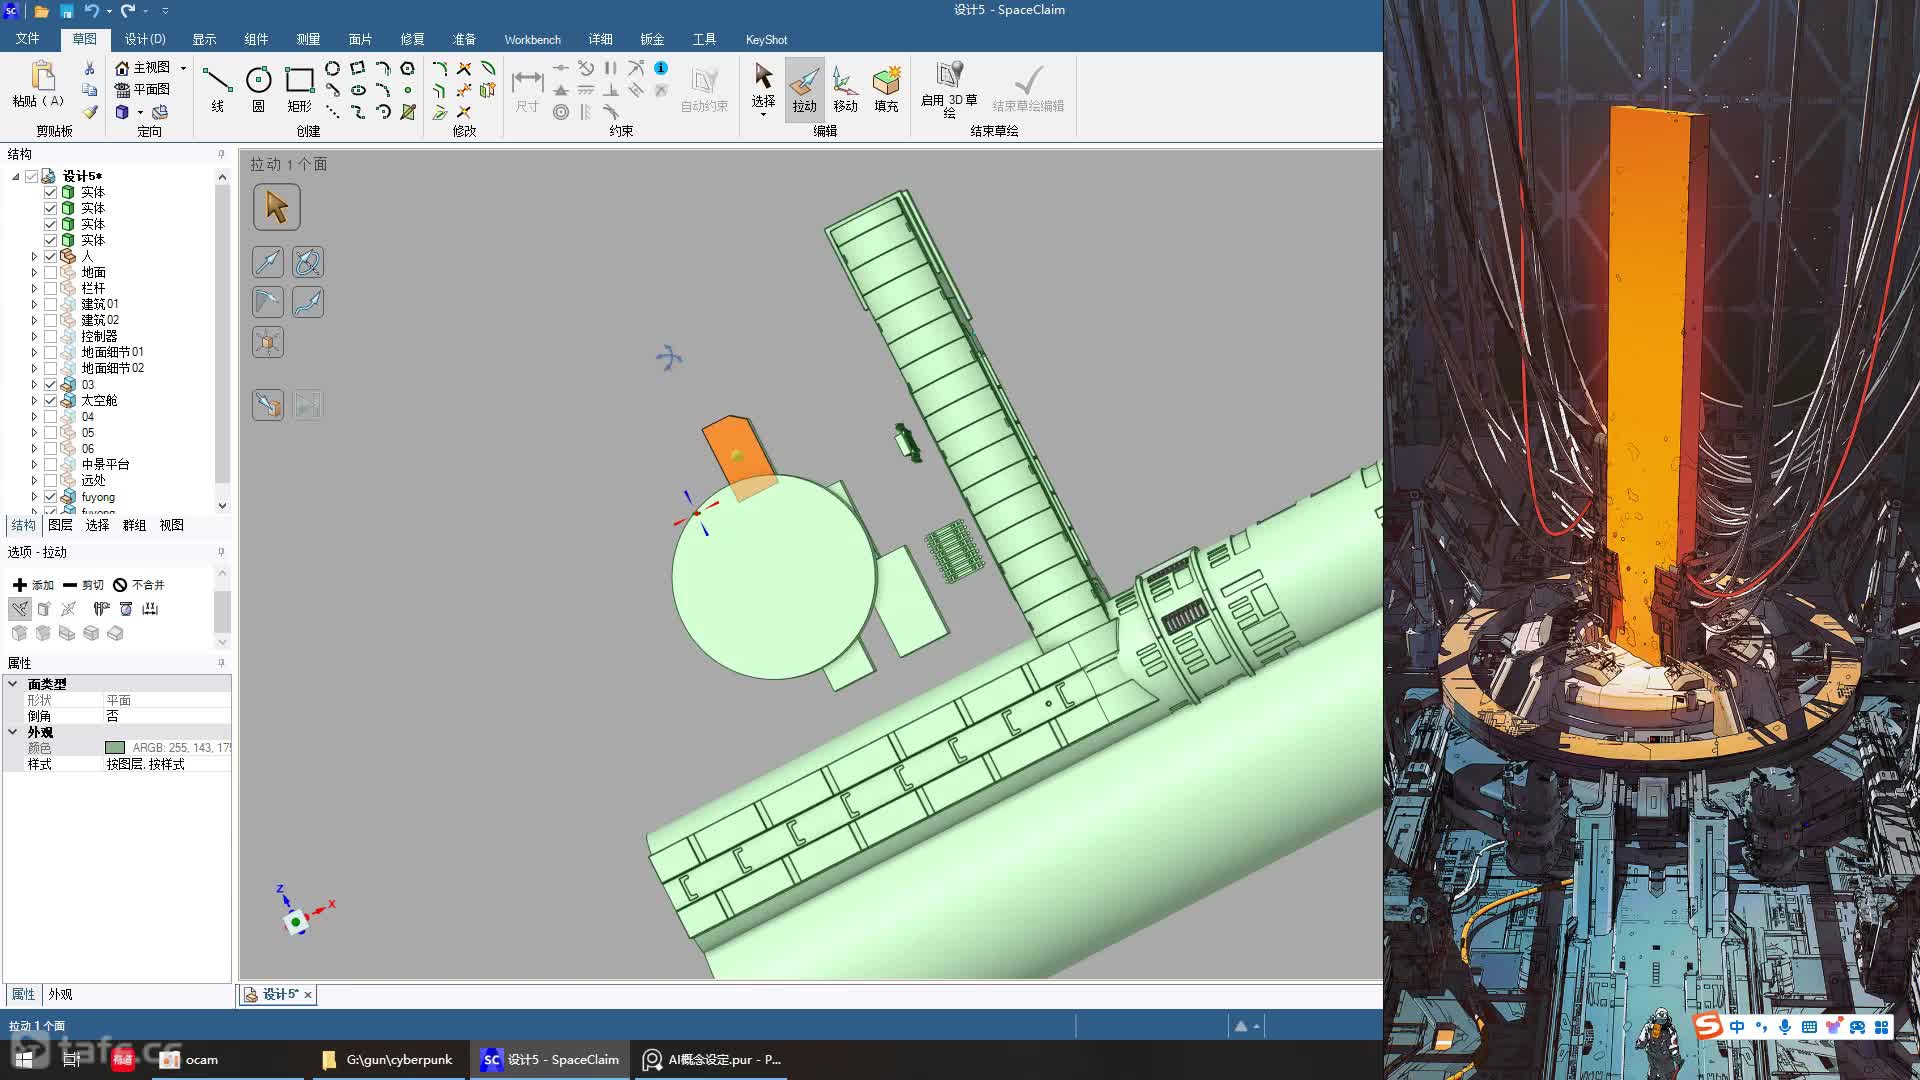Image resolution: width=1920 pixels, height=1080 pixels.
Task: Activate the Pull (拉动) tool
Action: (x=804, y=88)
